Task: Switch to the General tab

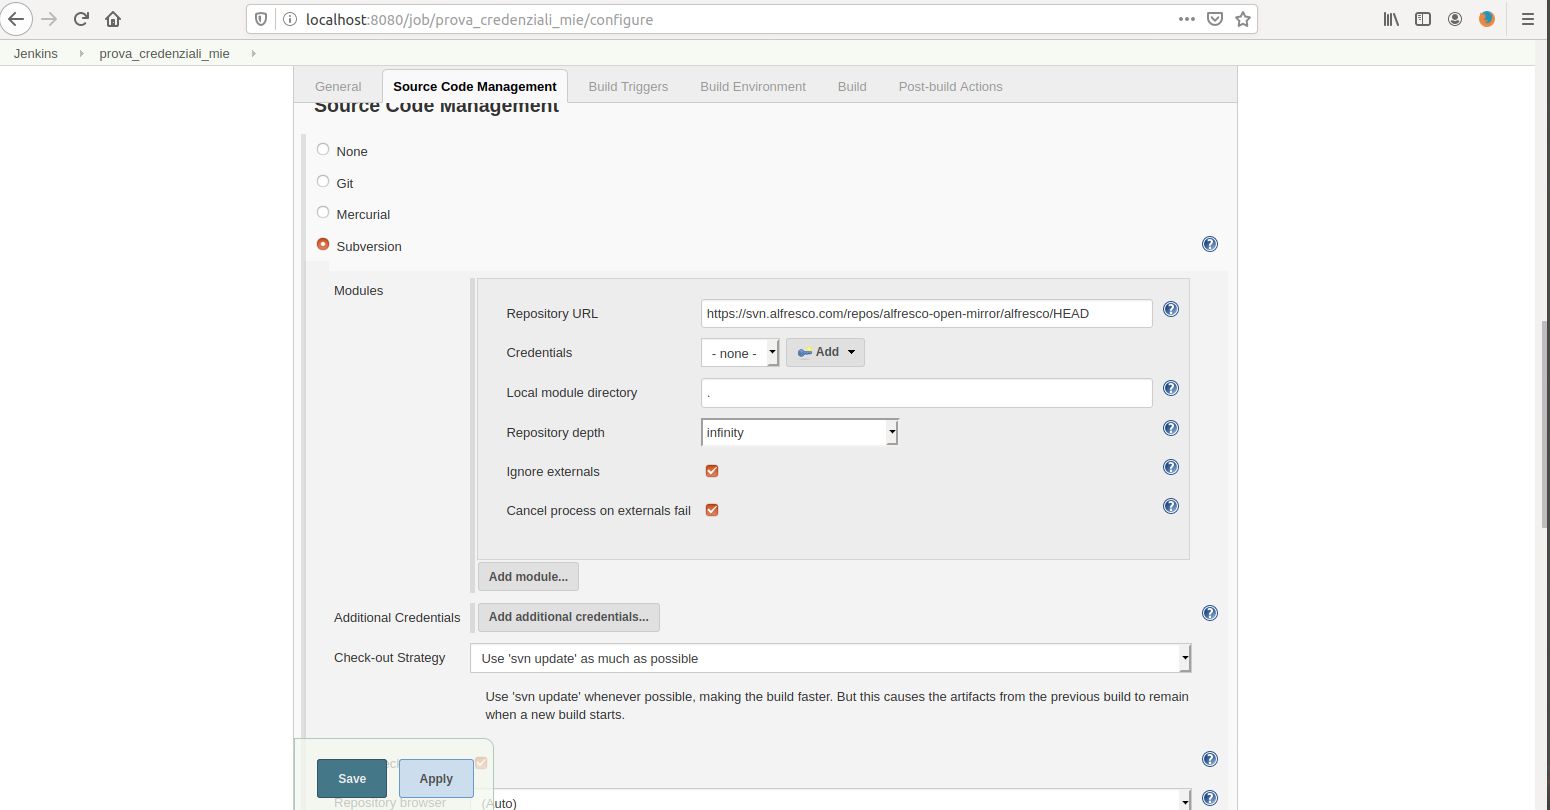Action: [338, 87]
